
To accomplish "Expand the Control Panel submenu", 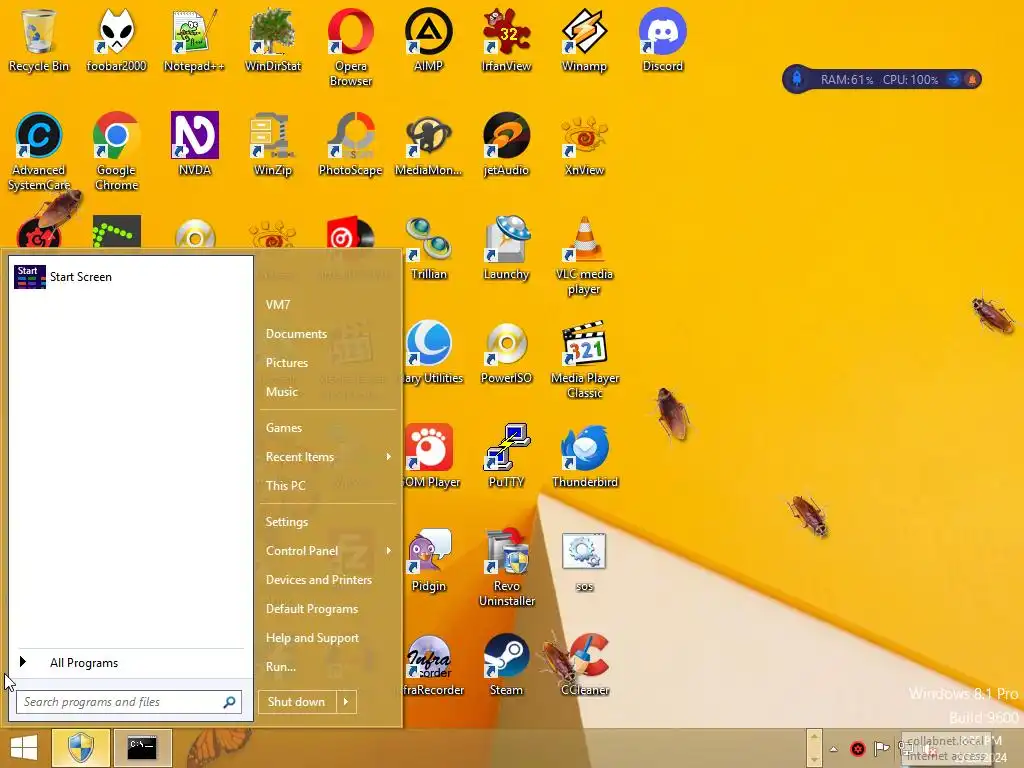I will (x=328, y=551).
